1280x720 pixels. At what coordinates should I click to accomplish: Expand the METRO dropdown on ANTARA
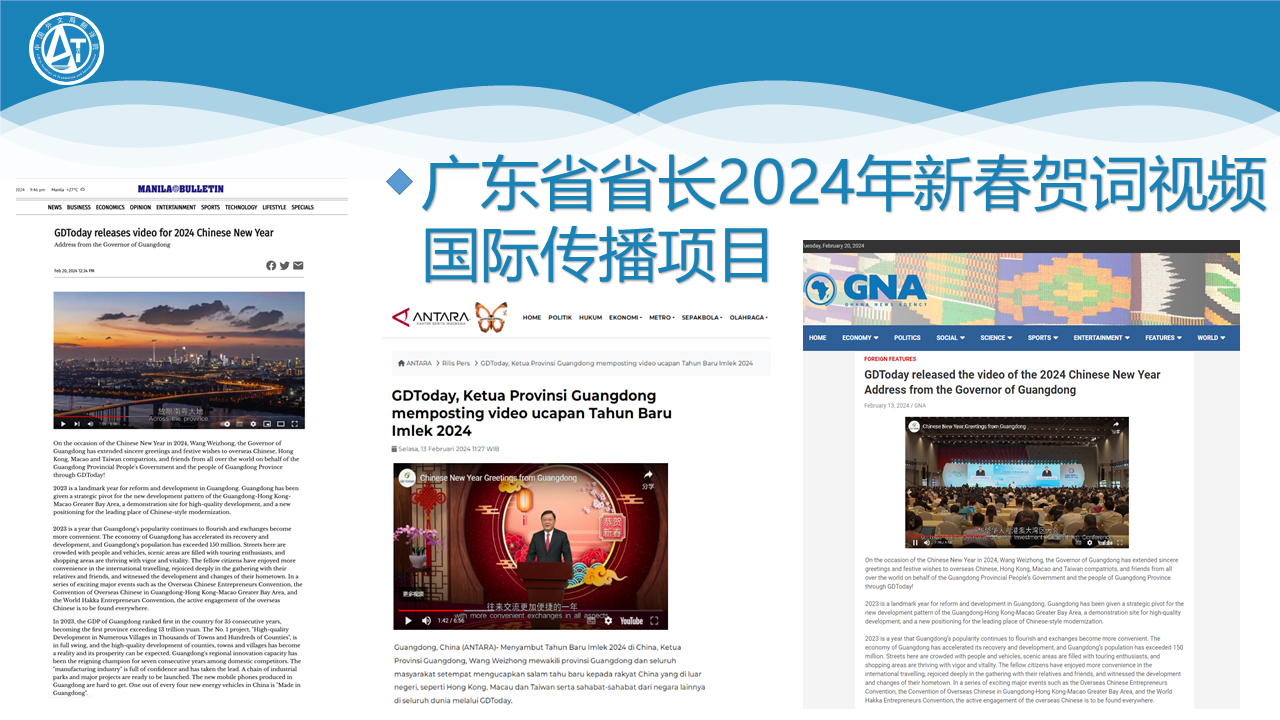click(661, 318)
